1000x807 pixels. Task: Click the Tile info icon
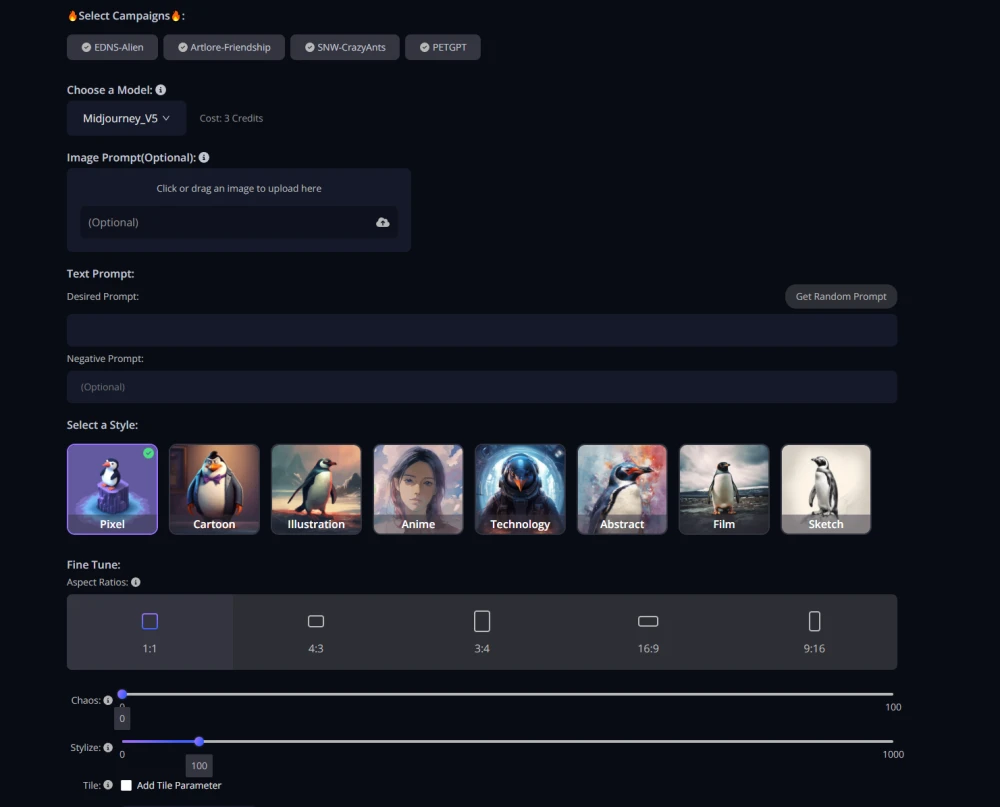(108, 785)
